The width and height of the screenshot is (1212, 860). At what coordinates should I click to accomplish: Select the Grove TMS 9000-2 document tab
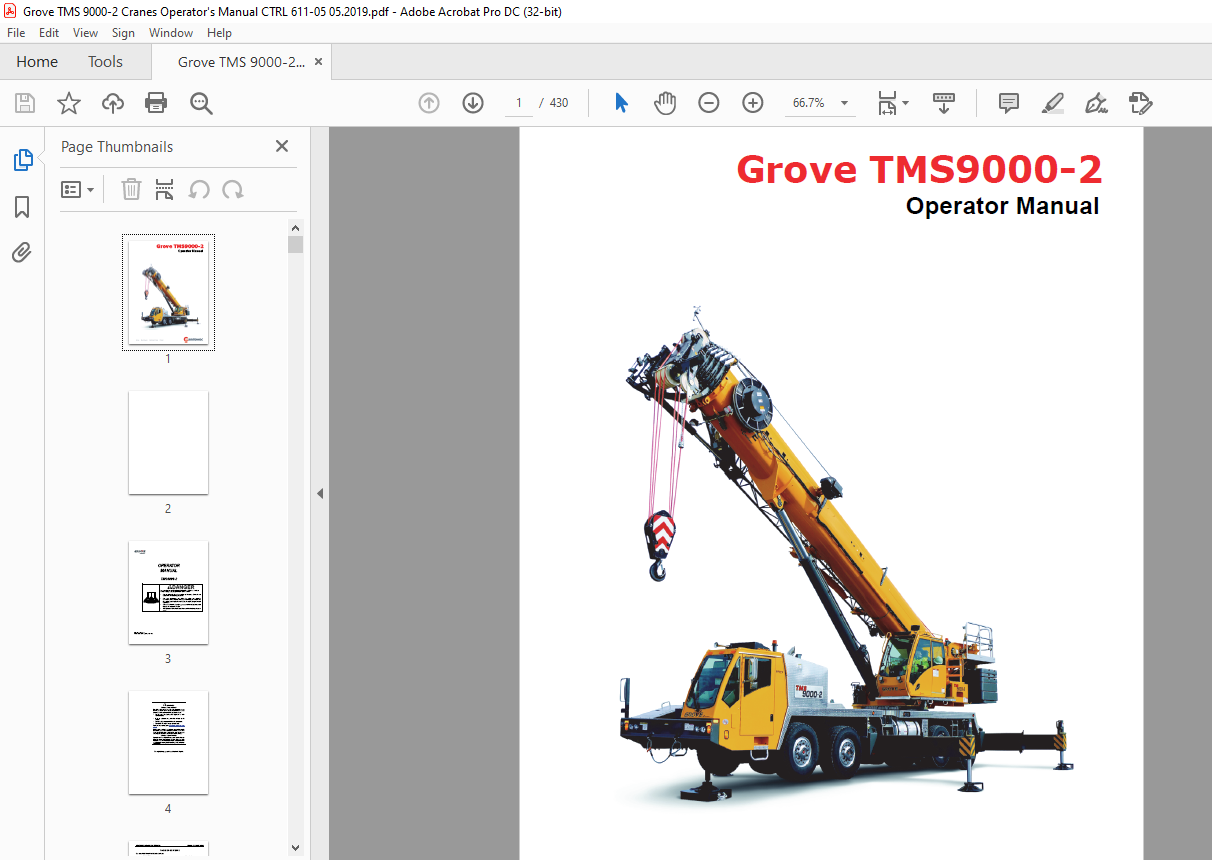pyautogui.click(x=241, y=62)
